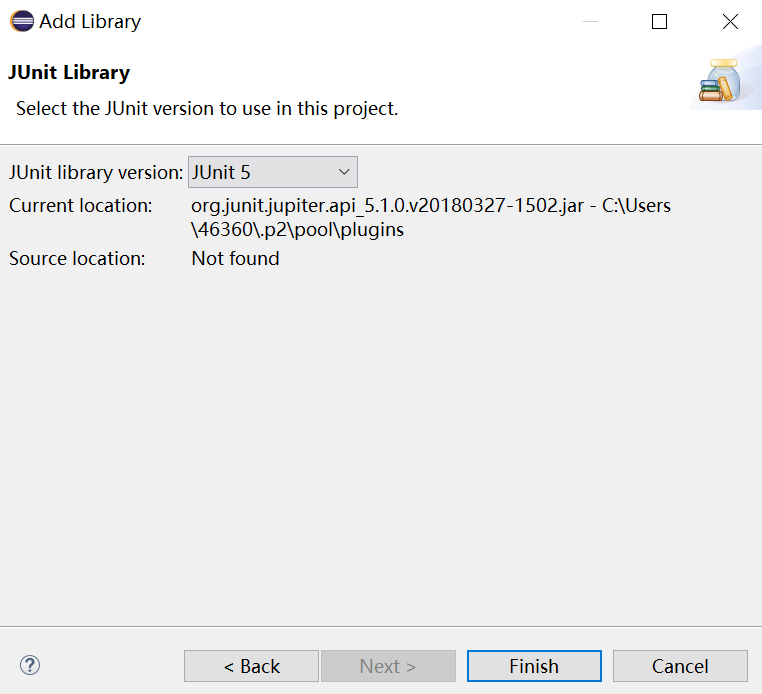Click the "Select the JUnit version" description text
The height and width of the screenshot is (694, 762).
[207, 108]
